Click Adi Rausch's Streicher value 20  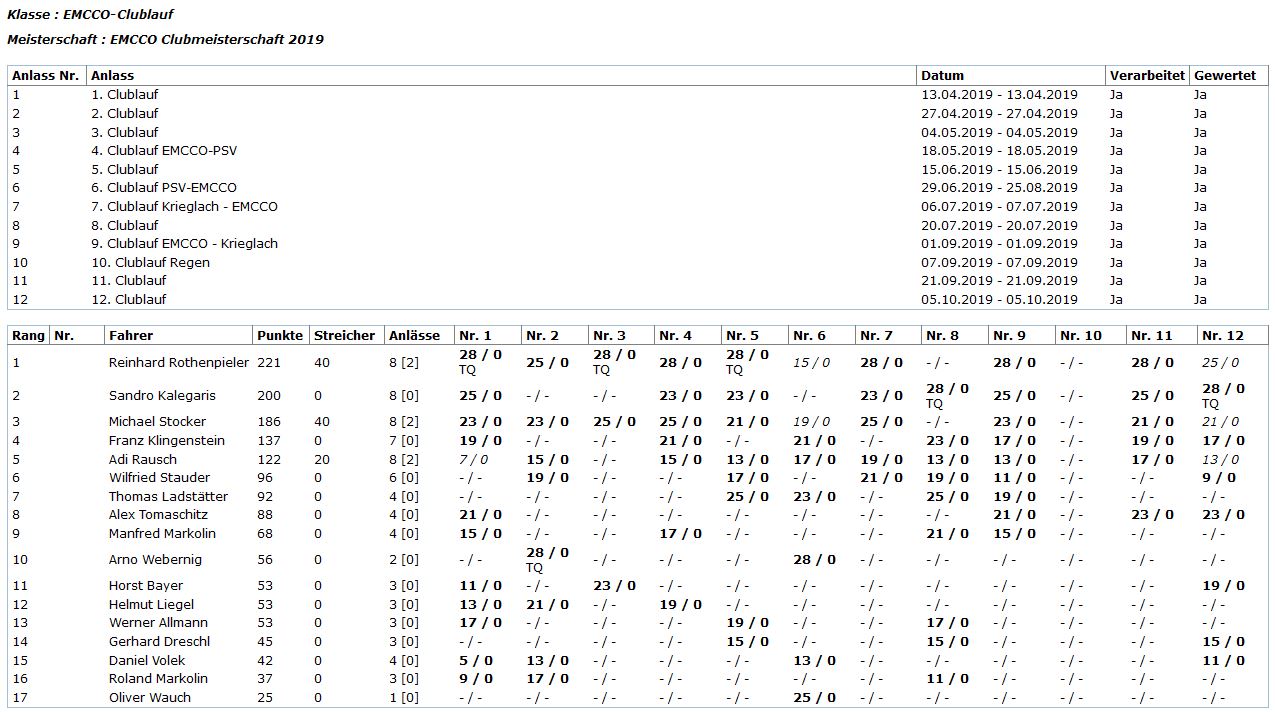pos(322,460)
